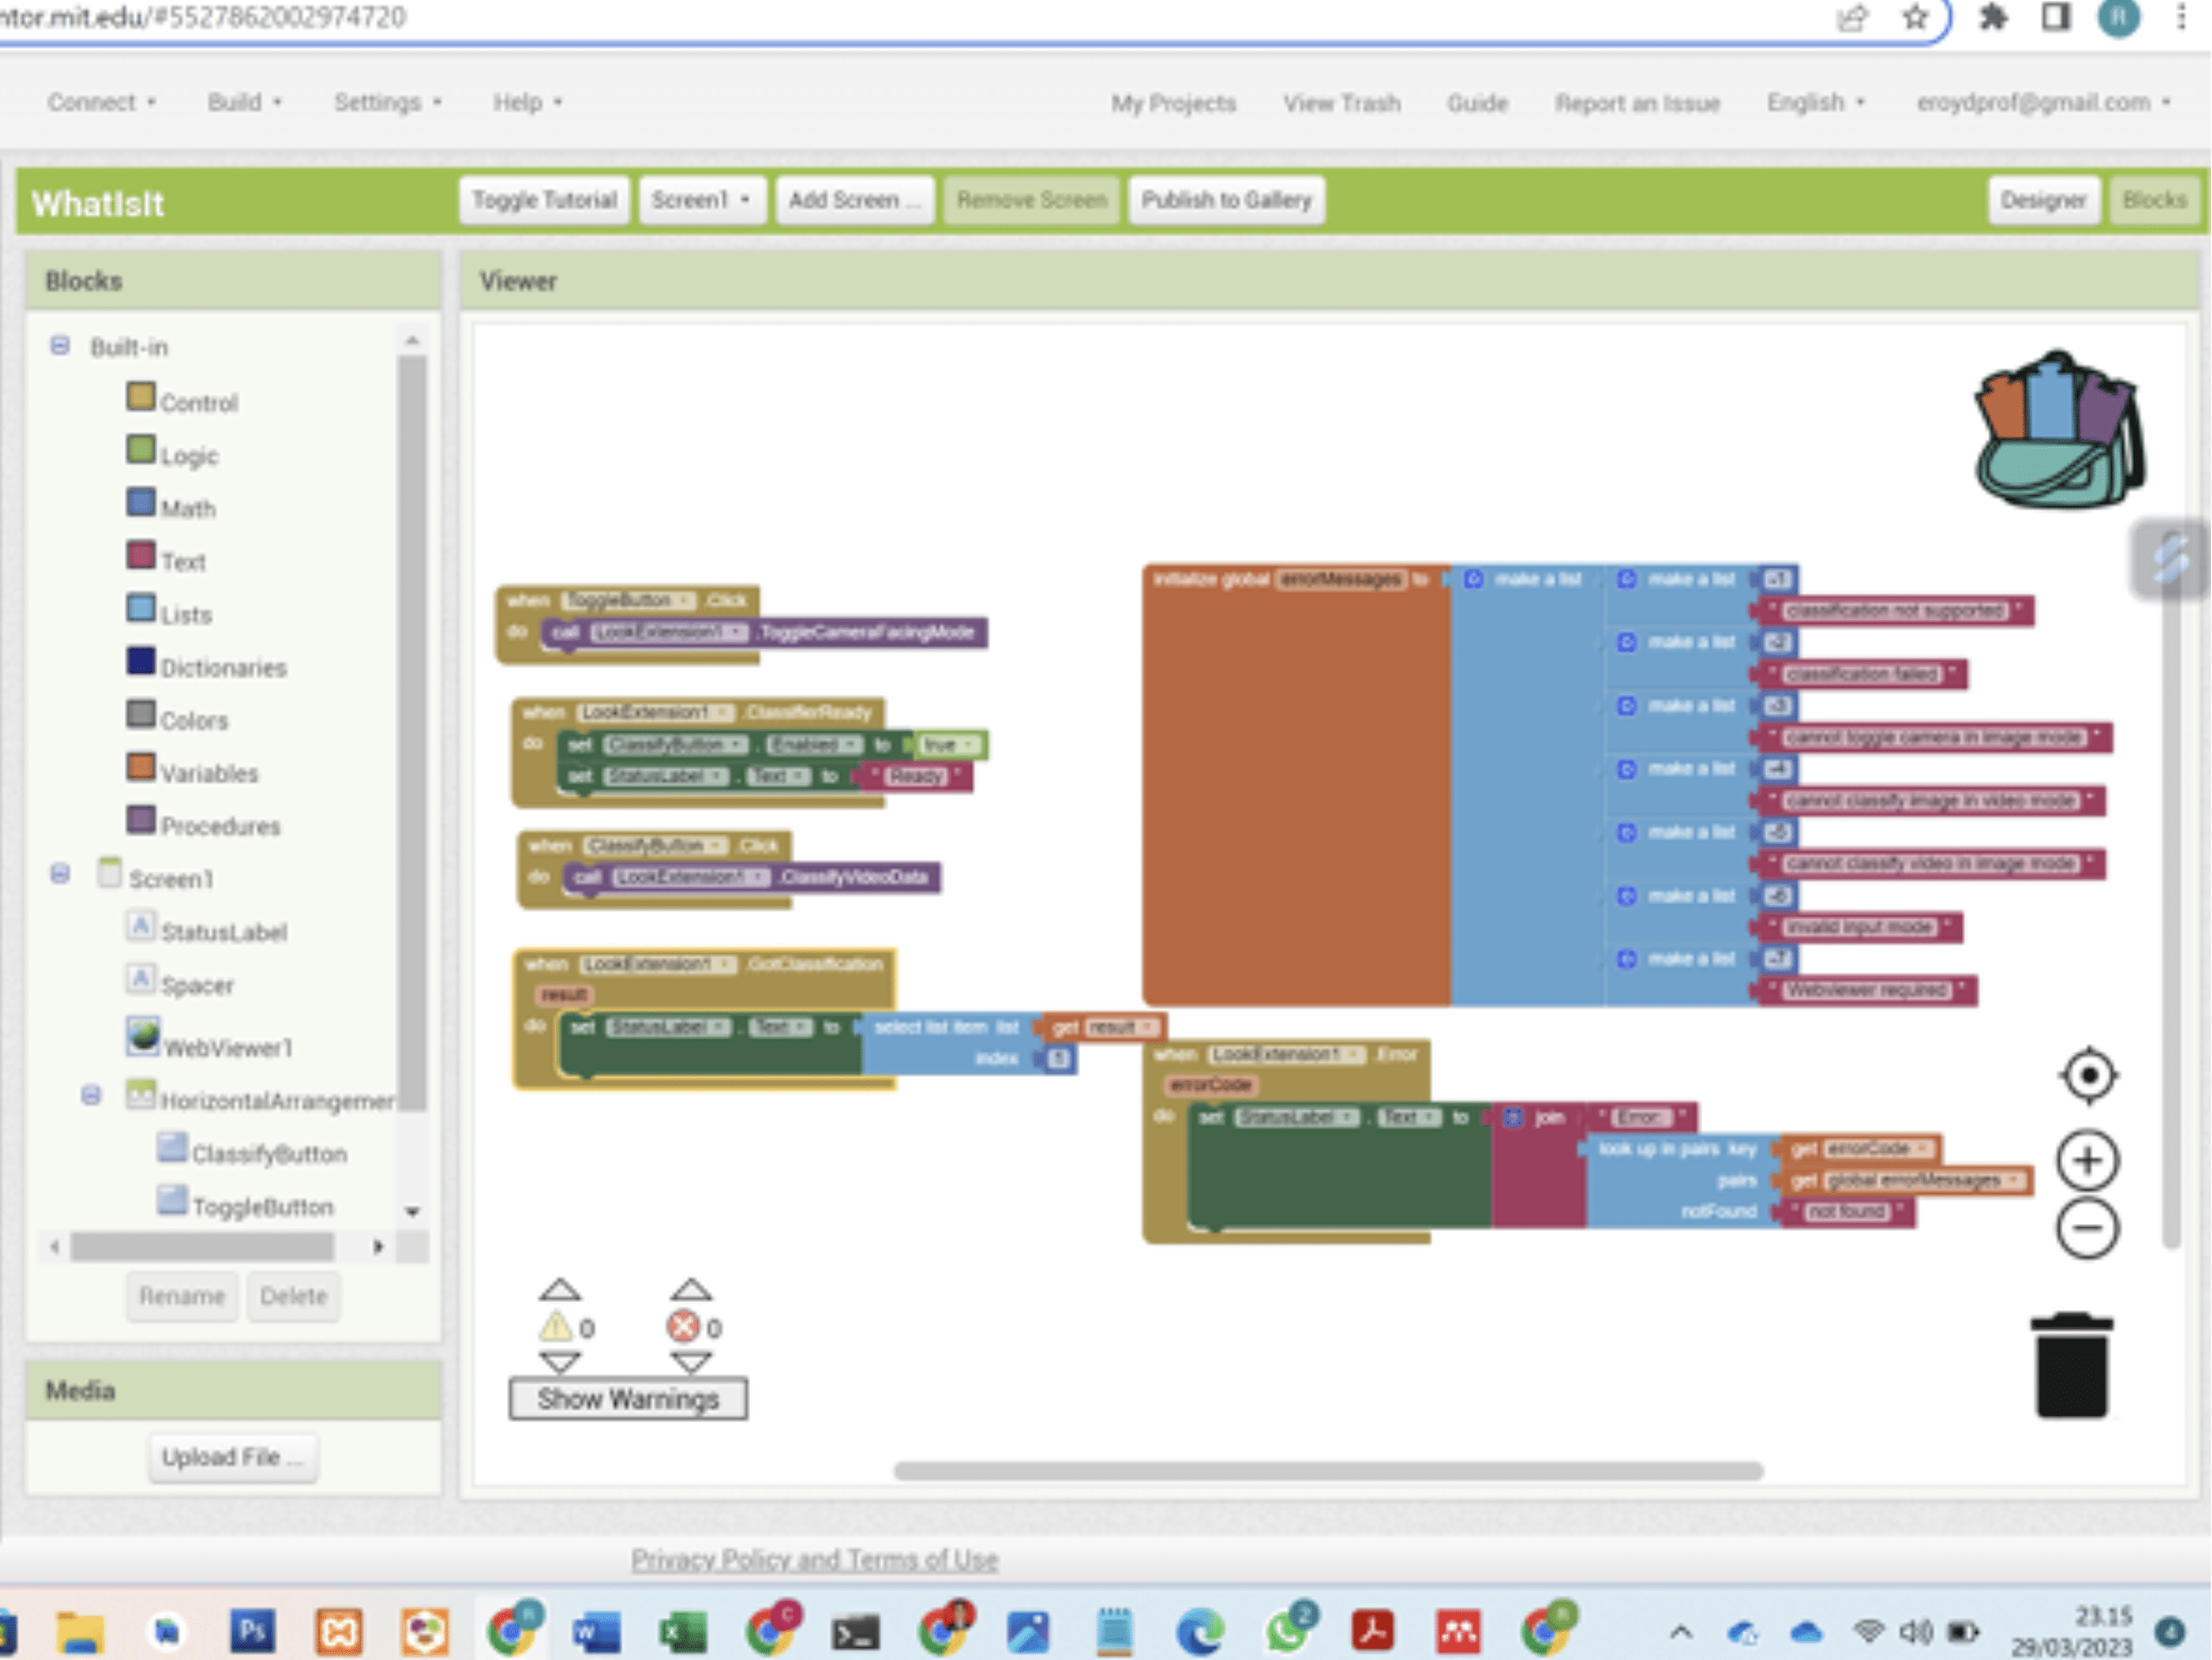Zoom out with the minus icon
Screen dimensions: 2212x1660
pos(2087,1228)
